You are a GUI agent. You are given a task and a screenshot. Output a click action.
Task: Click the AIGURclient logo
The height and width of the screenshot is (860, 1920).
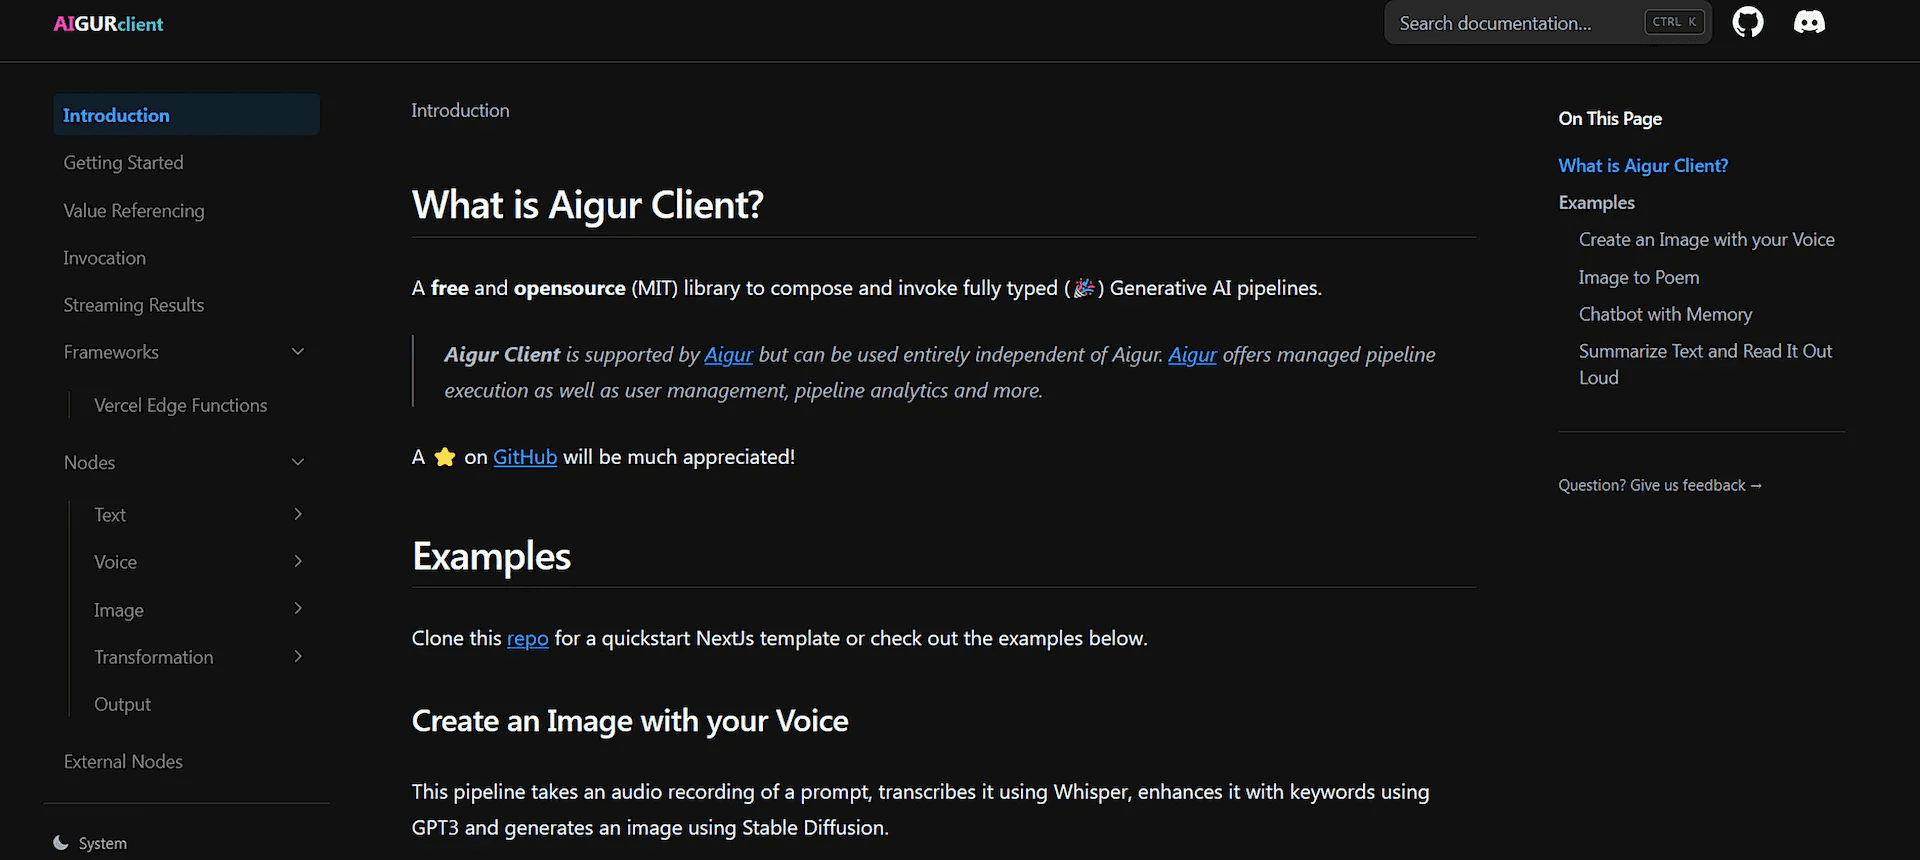[x=108, y=24]
